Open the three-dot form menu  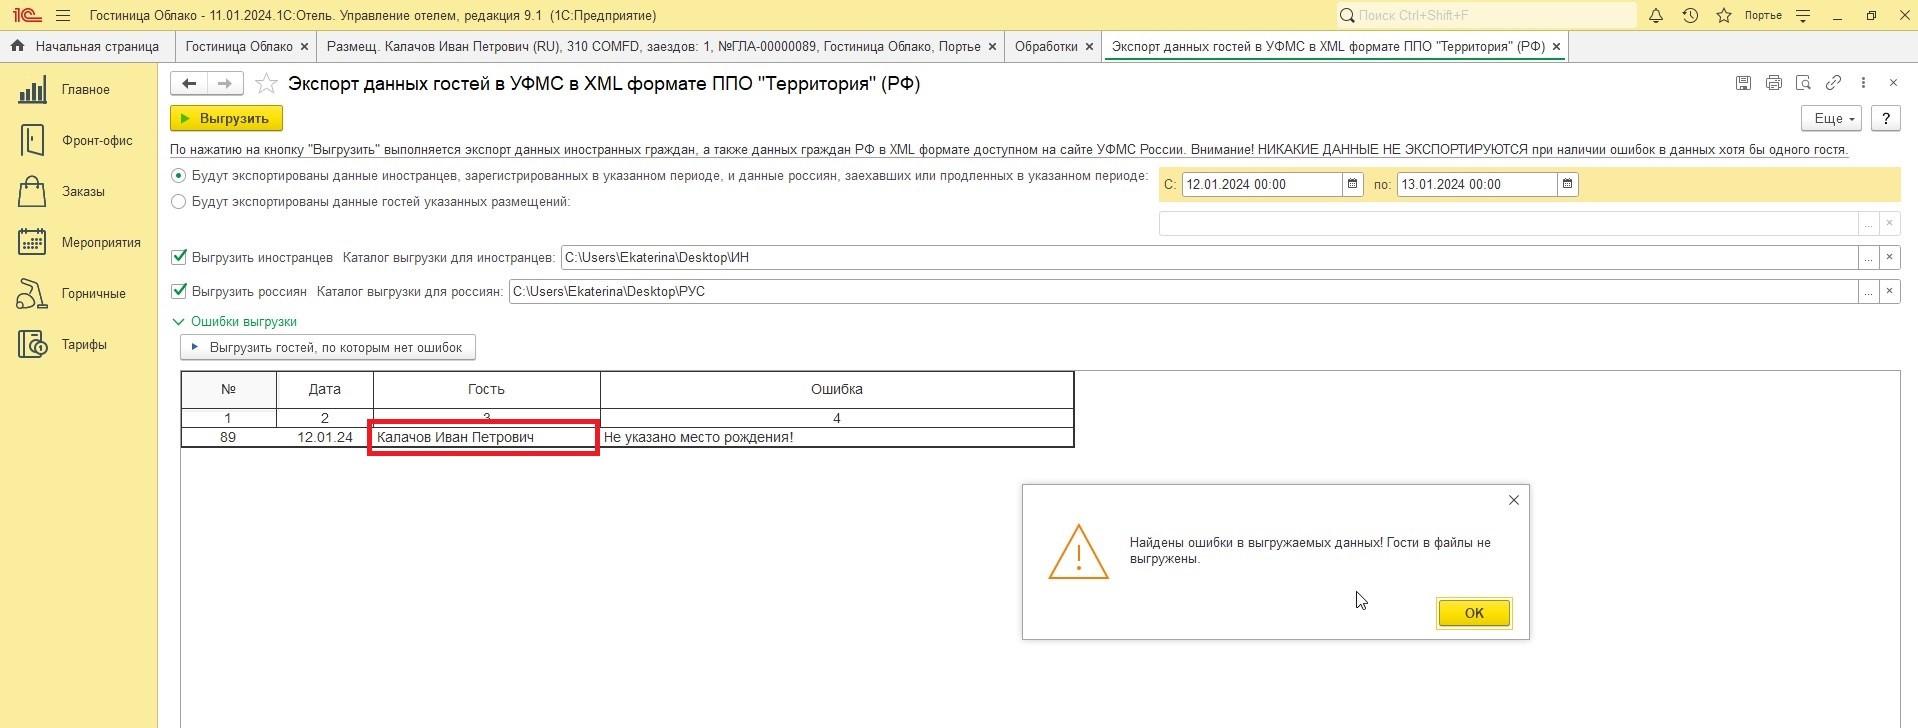pos(1863,83)
